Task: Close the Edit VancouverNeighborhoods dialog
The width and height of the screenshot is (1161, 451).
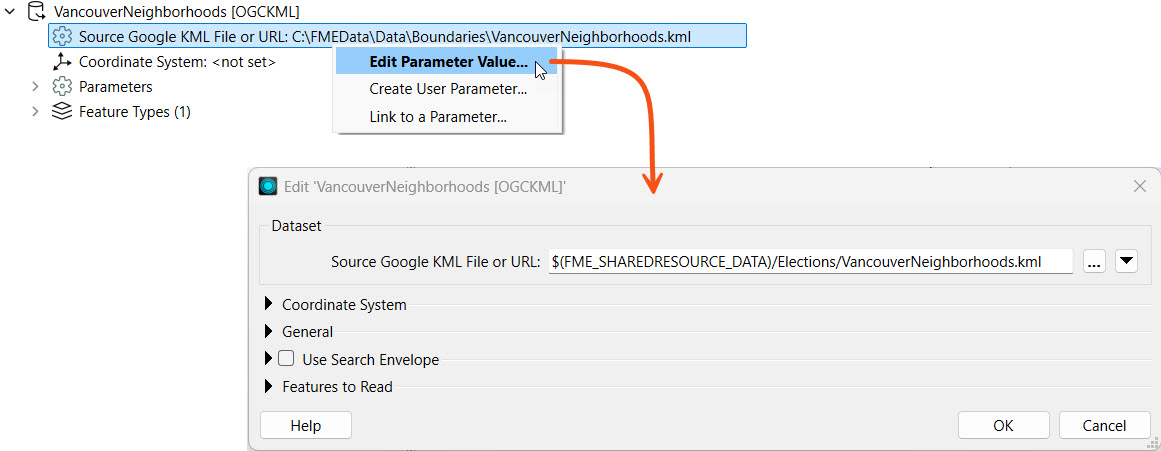Action: click(x=1139, y=186)
